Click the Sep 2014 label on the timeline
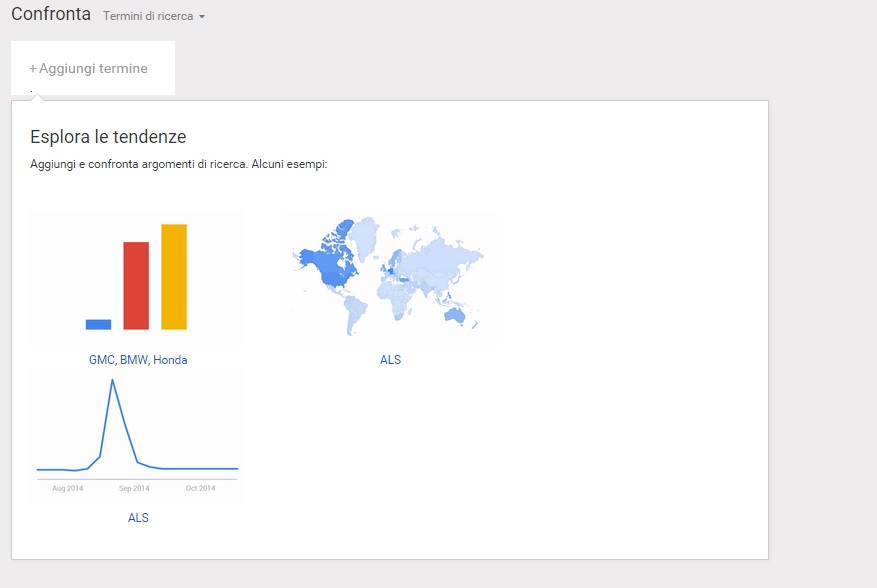This screenshot has width=877, height=588. (x=134, y=488)
